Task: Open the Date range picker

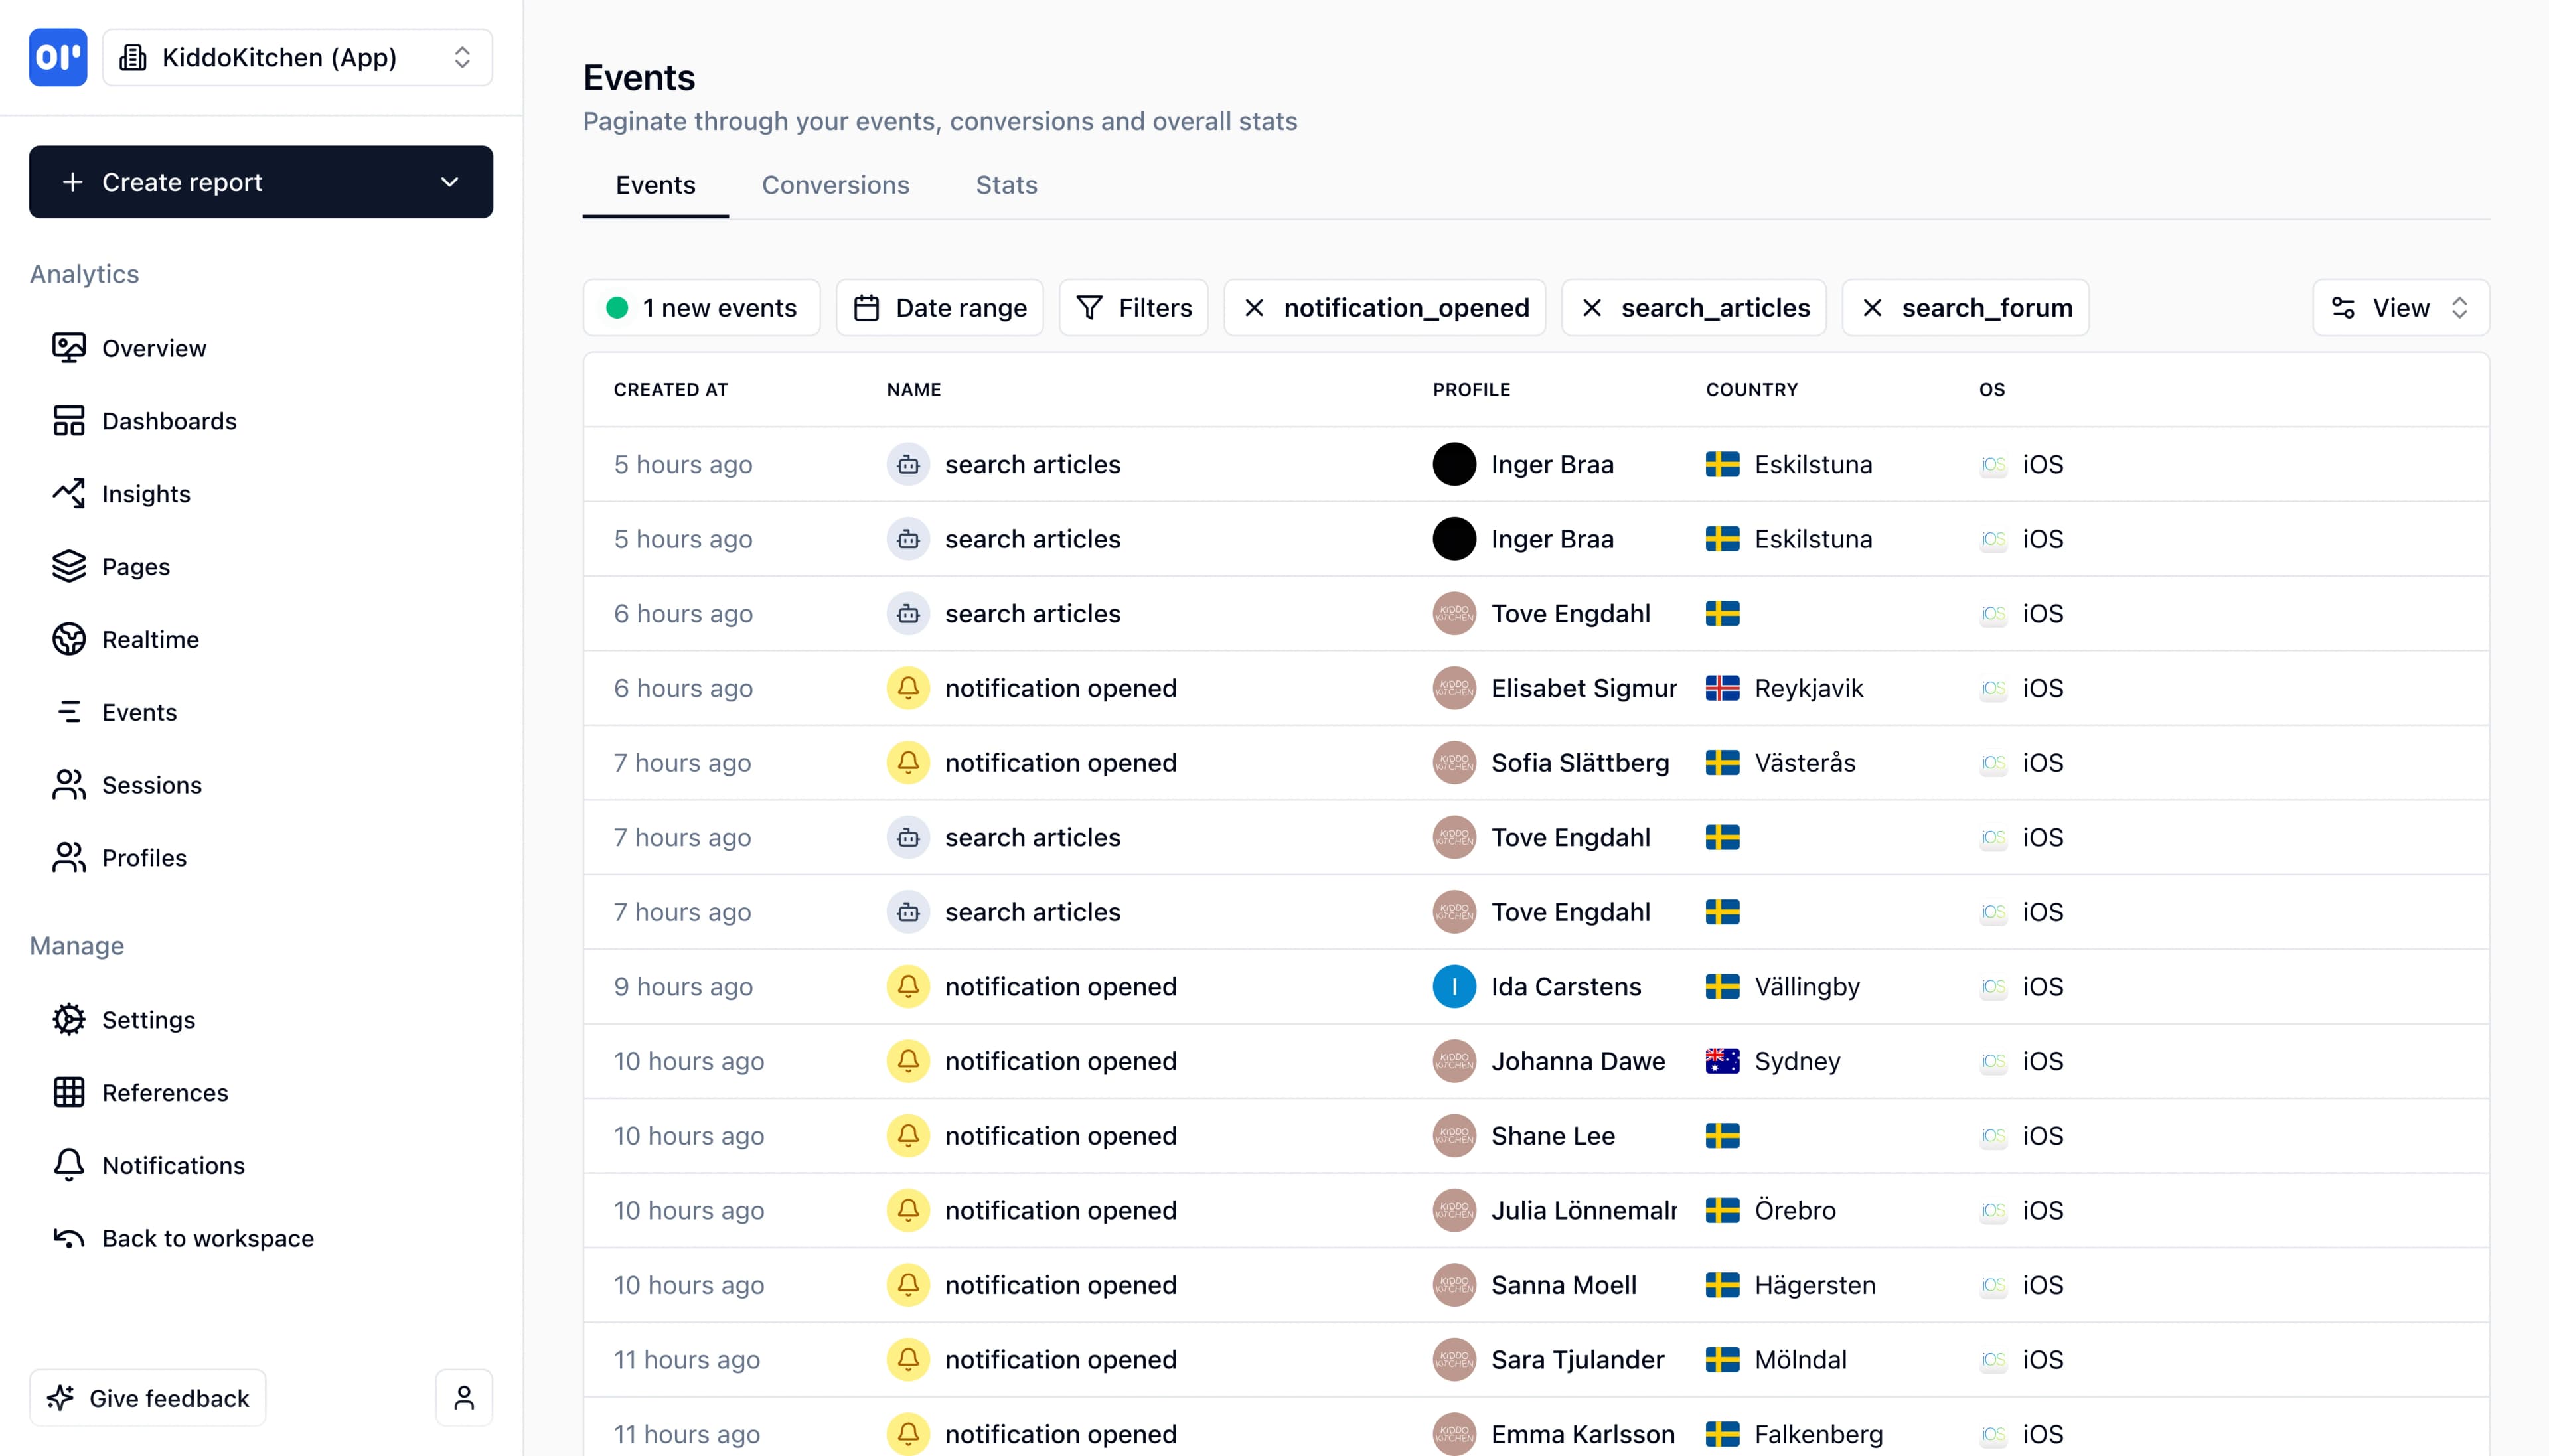Action: pos(938,307)
